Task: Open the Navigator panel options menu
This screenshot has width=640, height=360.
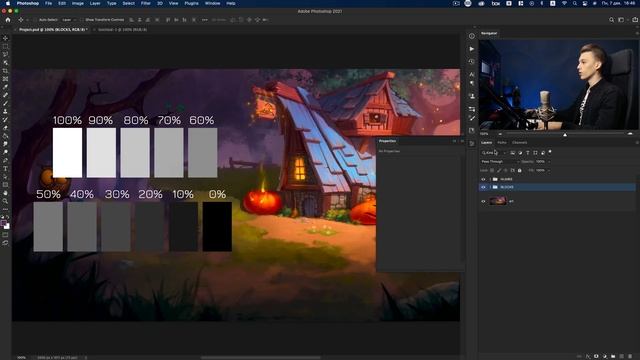Action: 637,33
